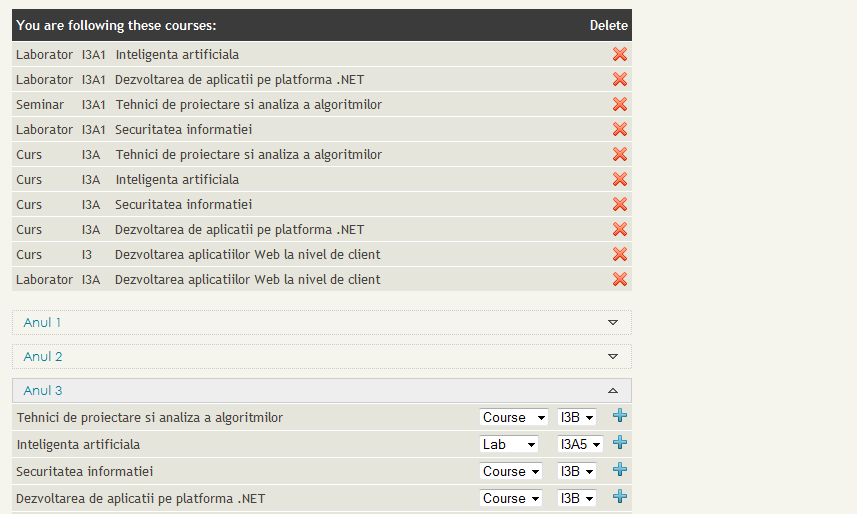
Task: Add Tehnici de proiectare with plus icon
Action: click(x=620, y=416)
